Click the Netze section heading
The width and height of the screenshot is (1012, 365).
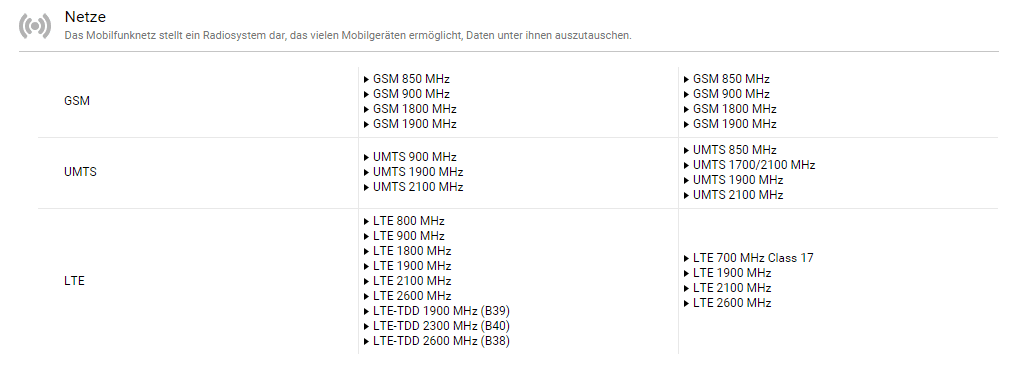85,17
